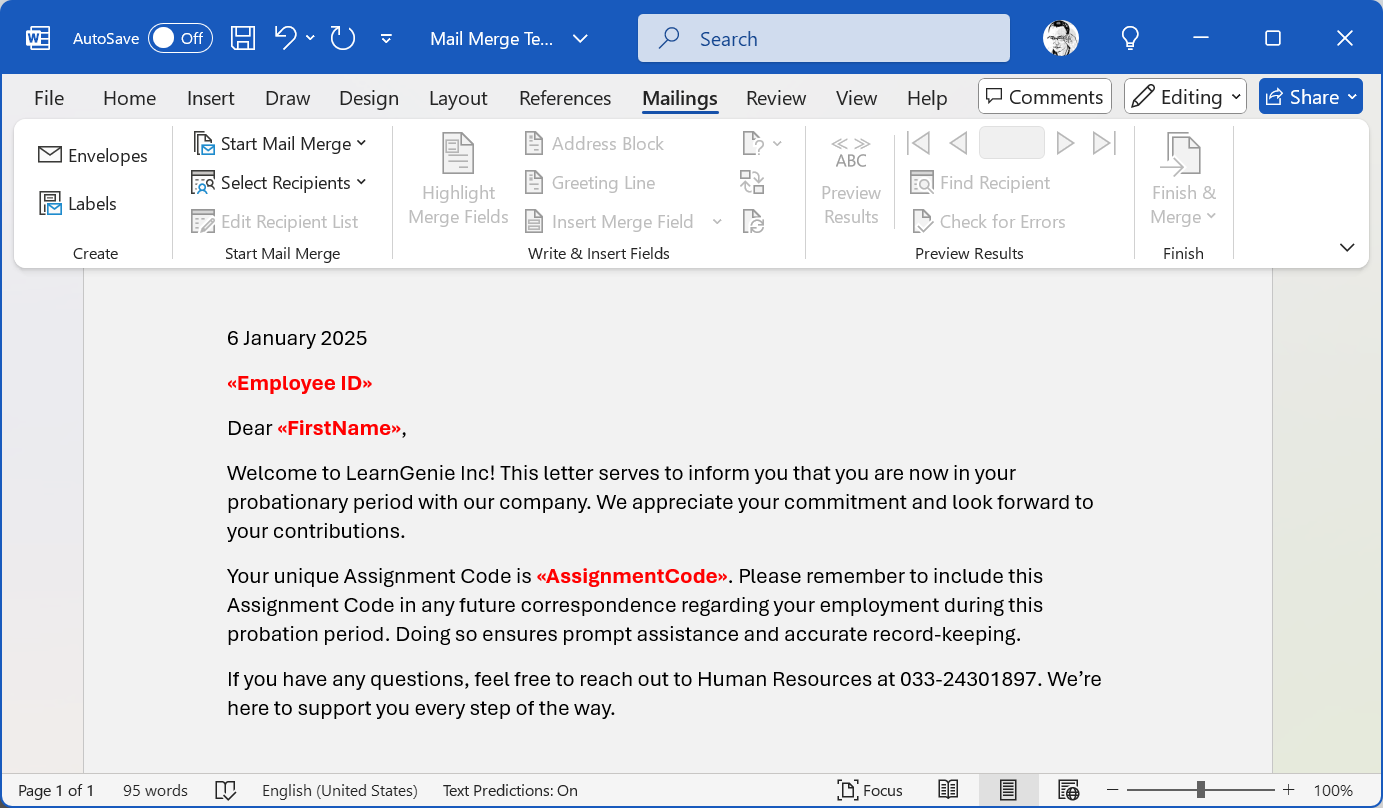Image resolution: width=1383 pixels, height=808 pixels.
Task: Click Previous Record arrow
Action: click(957, 143)
